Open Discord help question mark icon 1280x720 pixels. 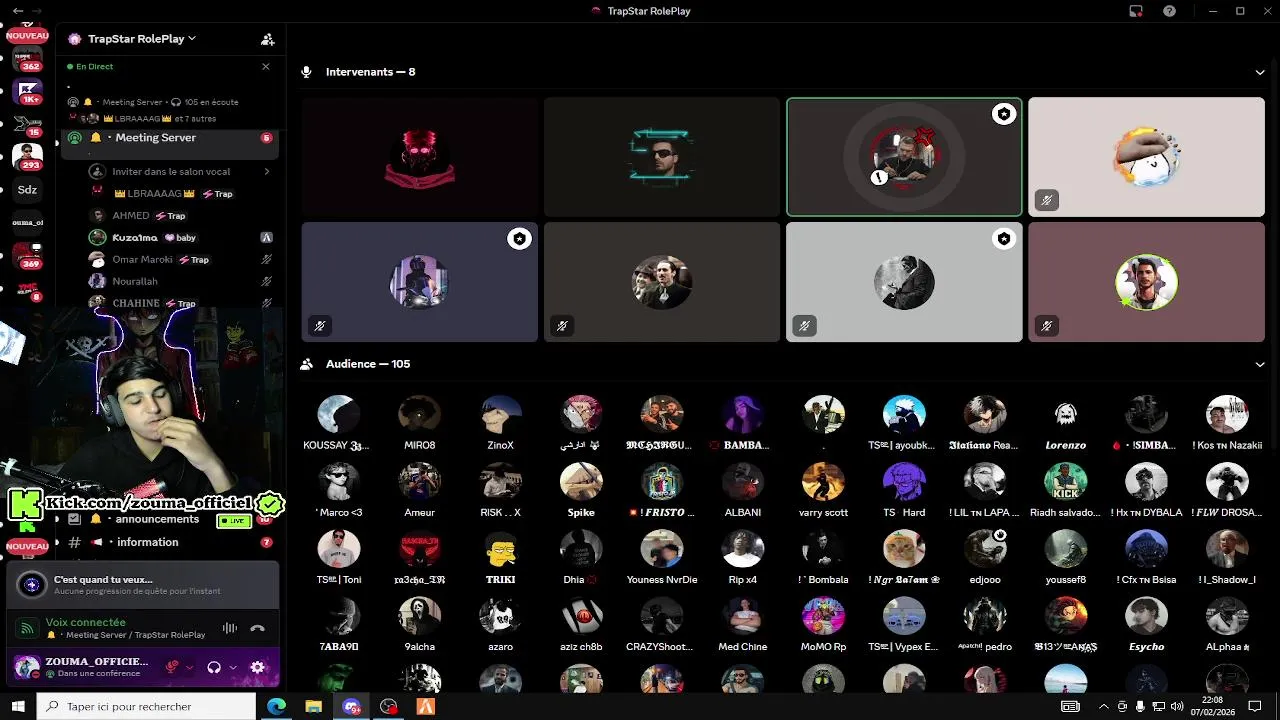click(1169, 11)
